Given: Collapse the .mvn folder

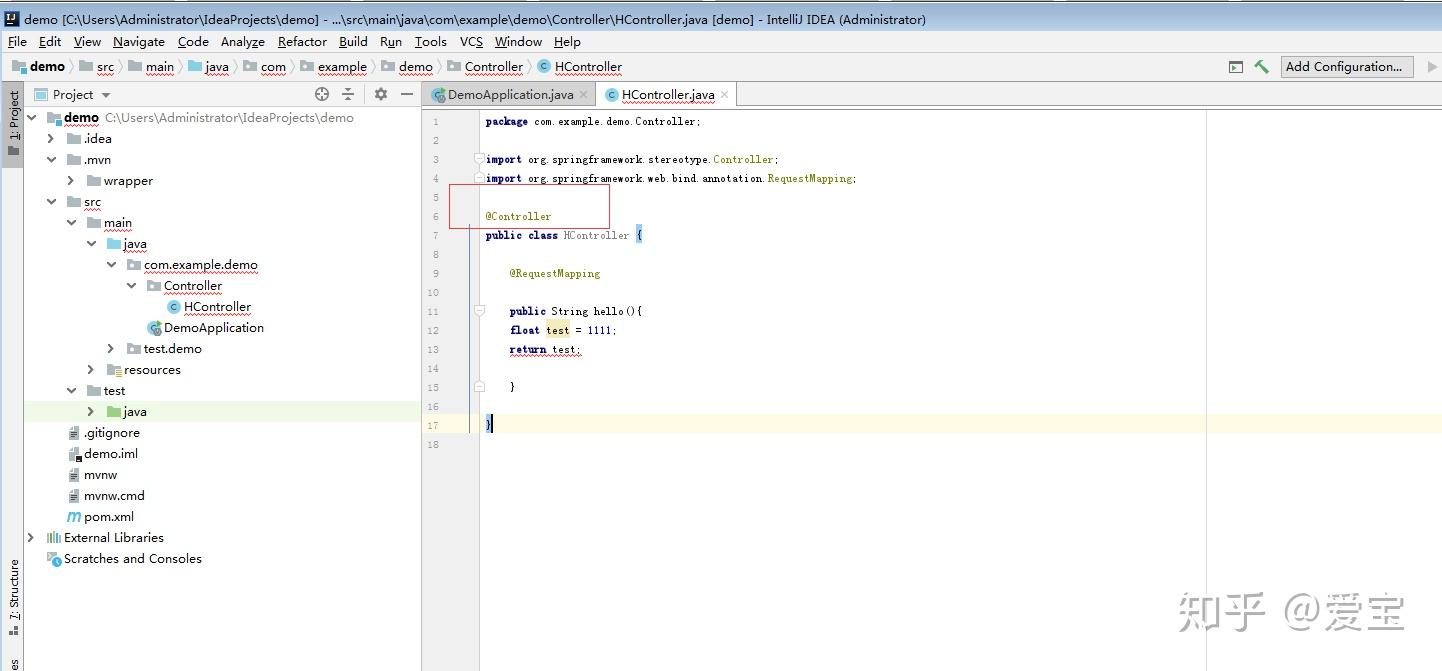Looking at the screenshot, I should pos(51,160).
